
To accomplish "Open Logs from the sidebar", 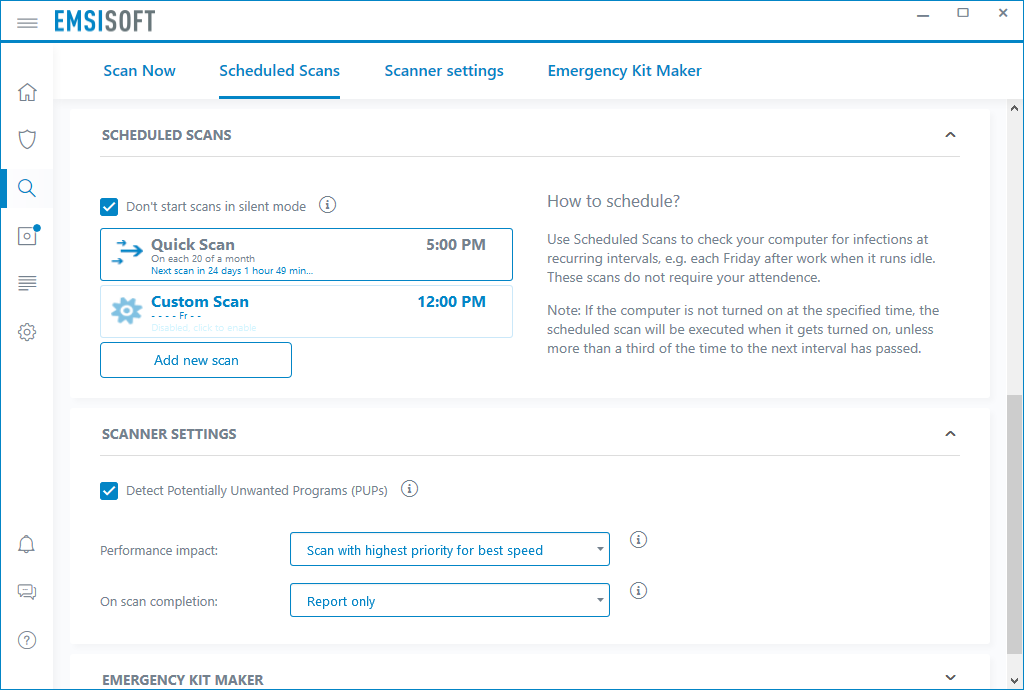I will click(x=27, y=283).
